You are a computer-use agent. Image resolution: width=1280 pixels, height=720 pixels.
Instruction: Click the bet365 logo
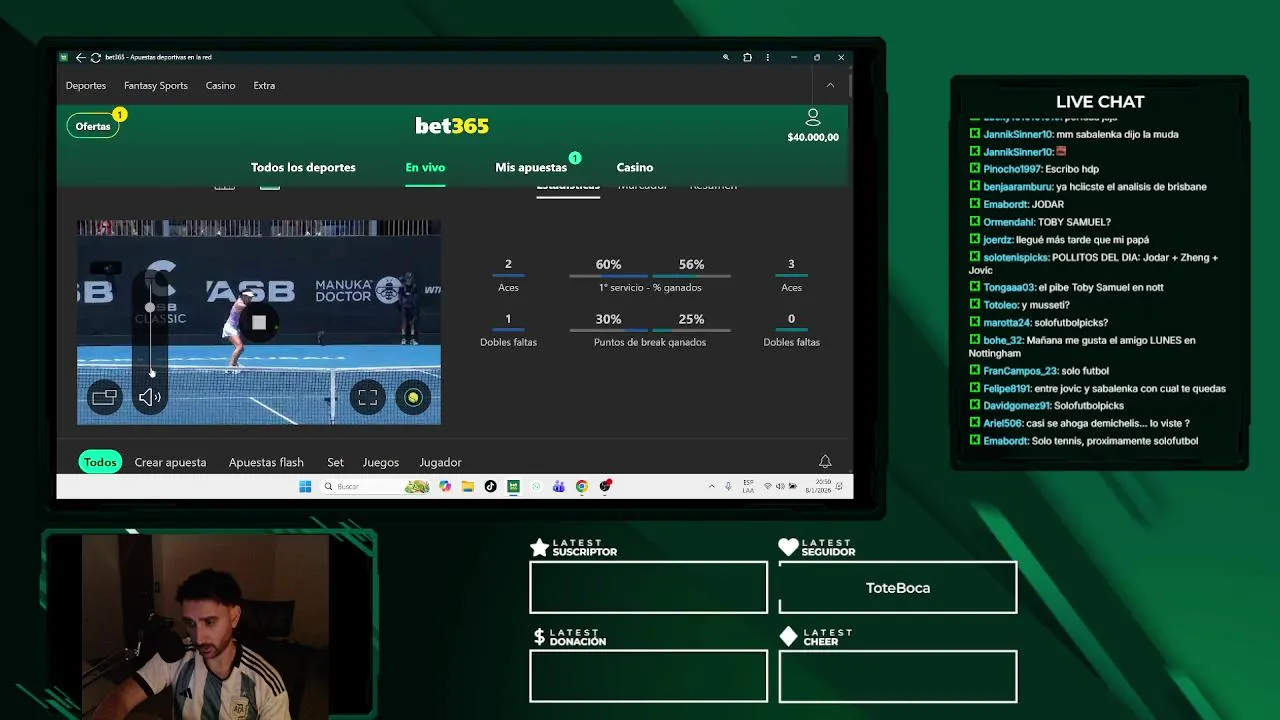click(452, 125)
